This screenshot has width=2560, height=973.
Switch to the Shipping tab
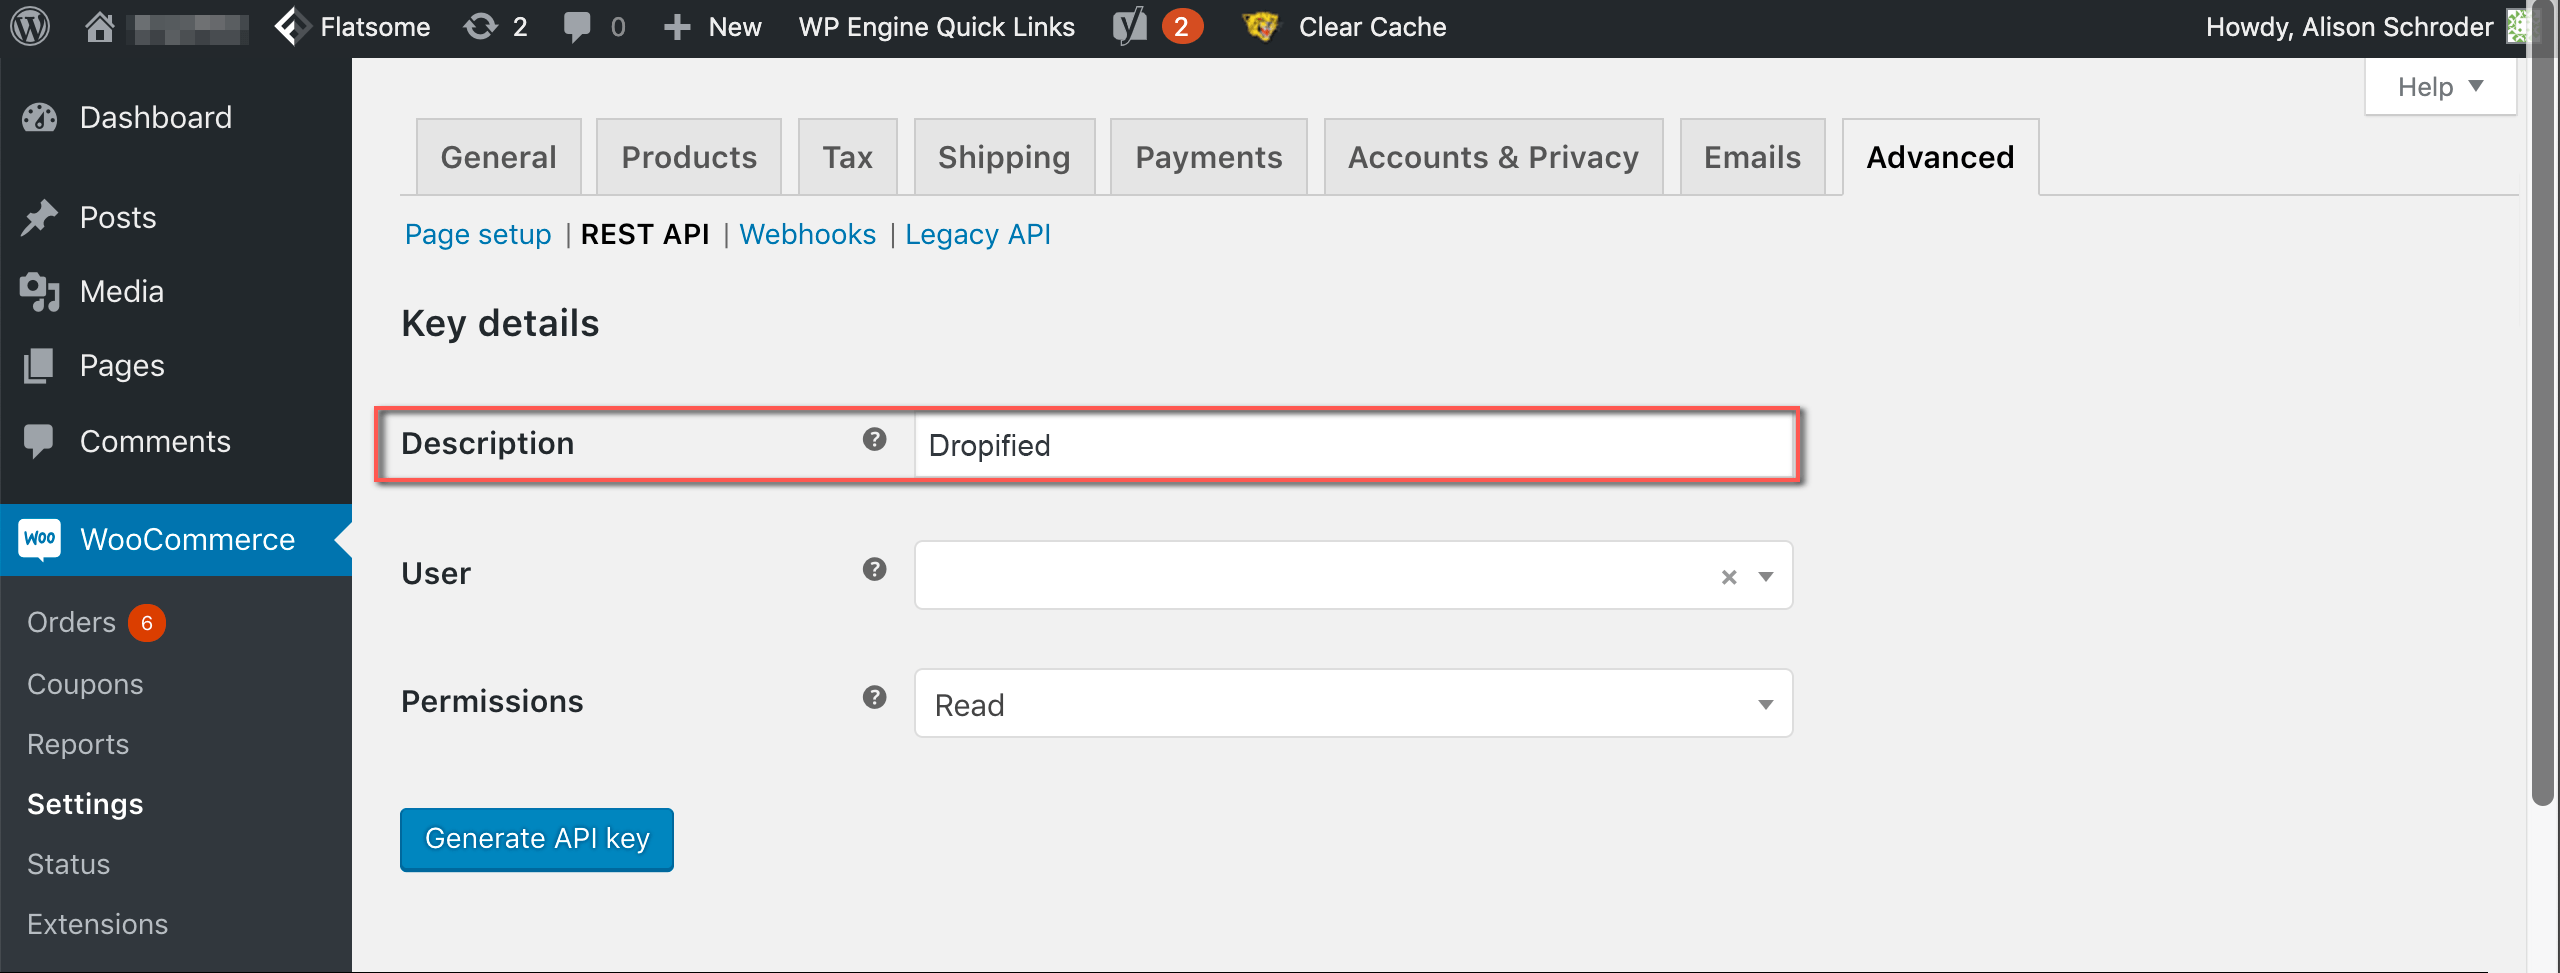pyautogui.click(x=1005, y=157)
